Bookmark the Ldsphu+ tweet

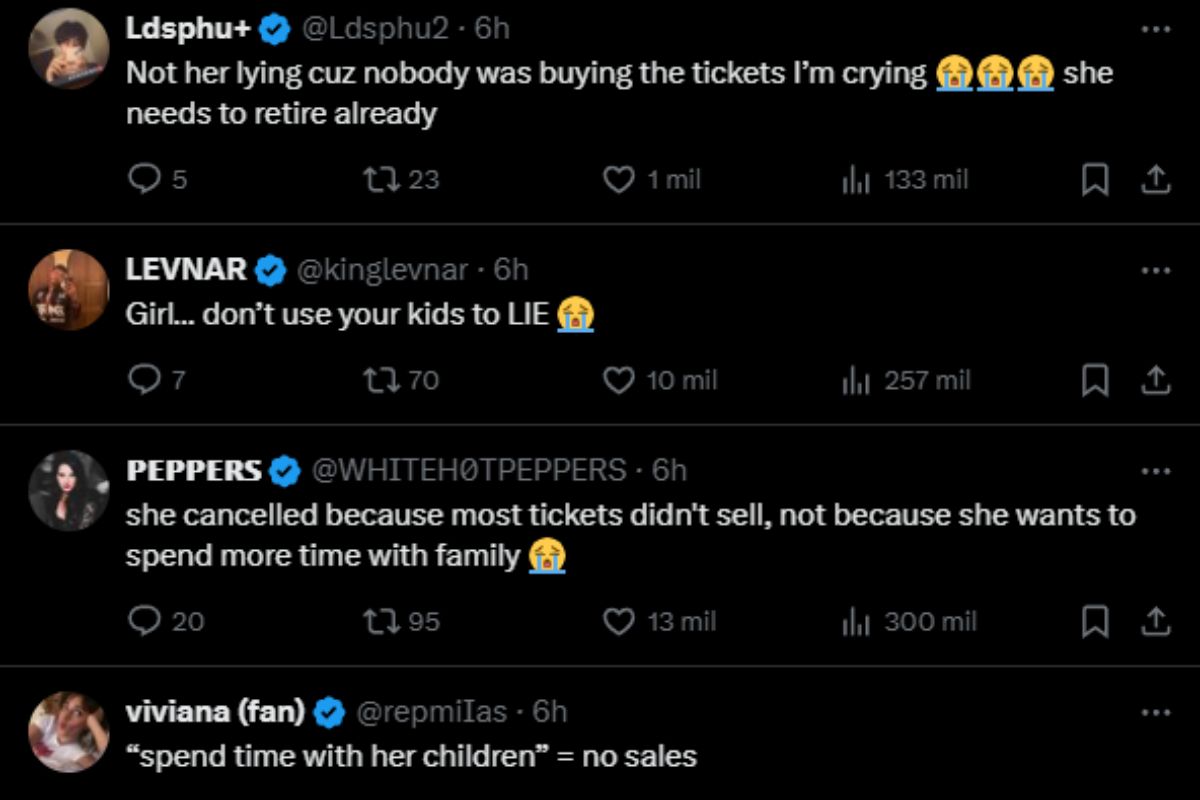[x=1096, y=180]
